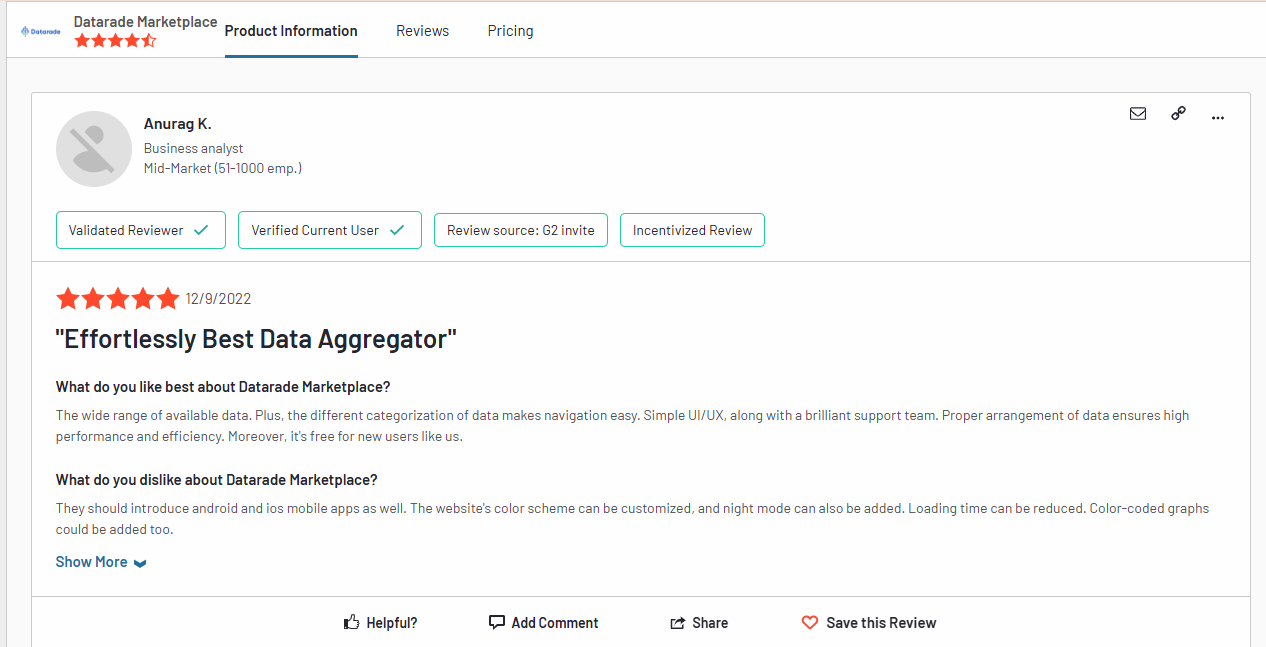Click the heart save icon
This screenshot has width=1266, height=647.
tap(810, 622)
